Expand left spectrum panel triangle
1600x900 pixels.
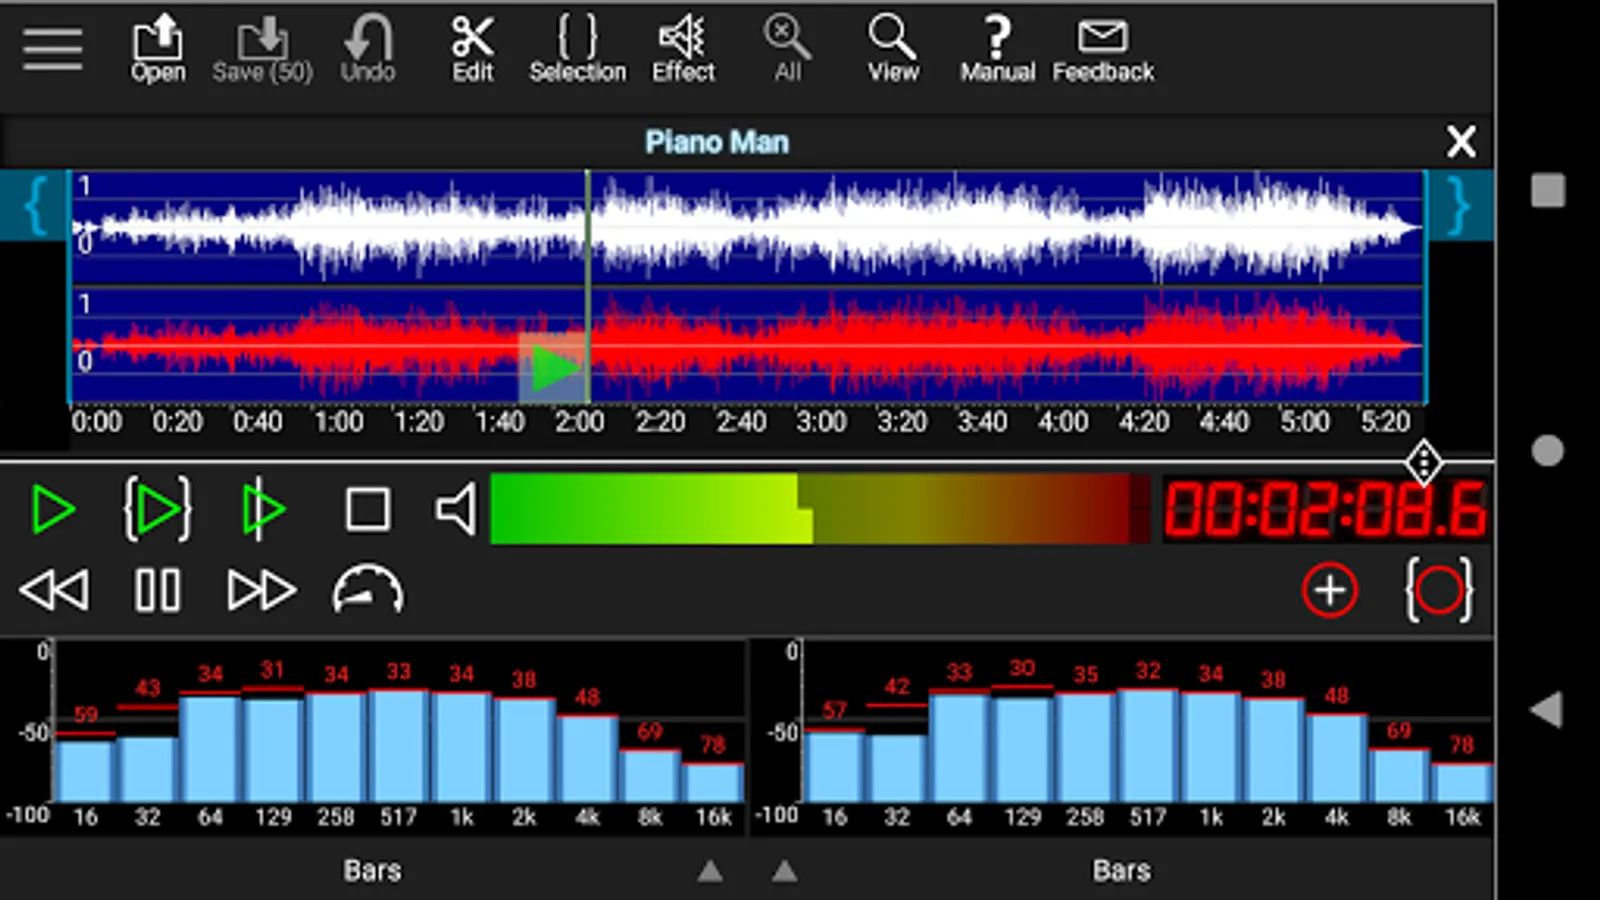pos(710,872)
